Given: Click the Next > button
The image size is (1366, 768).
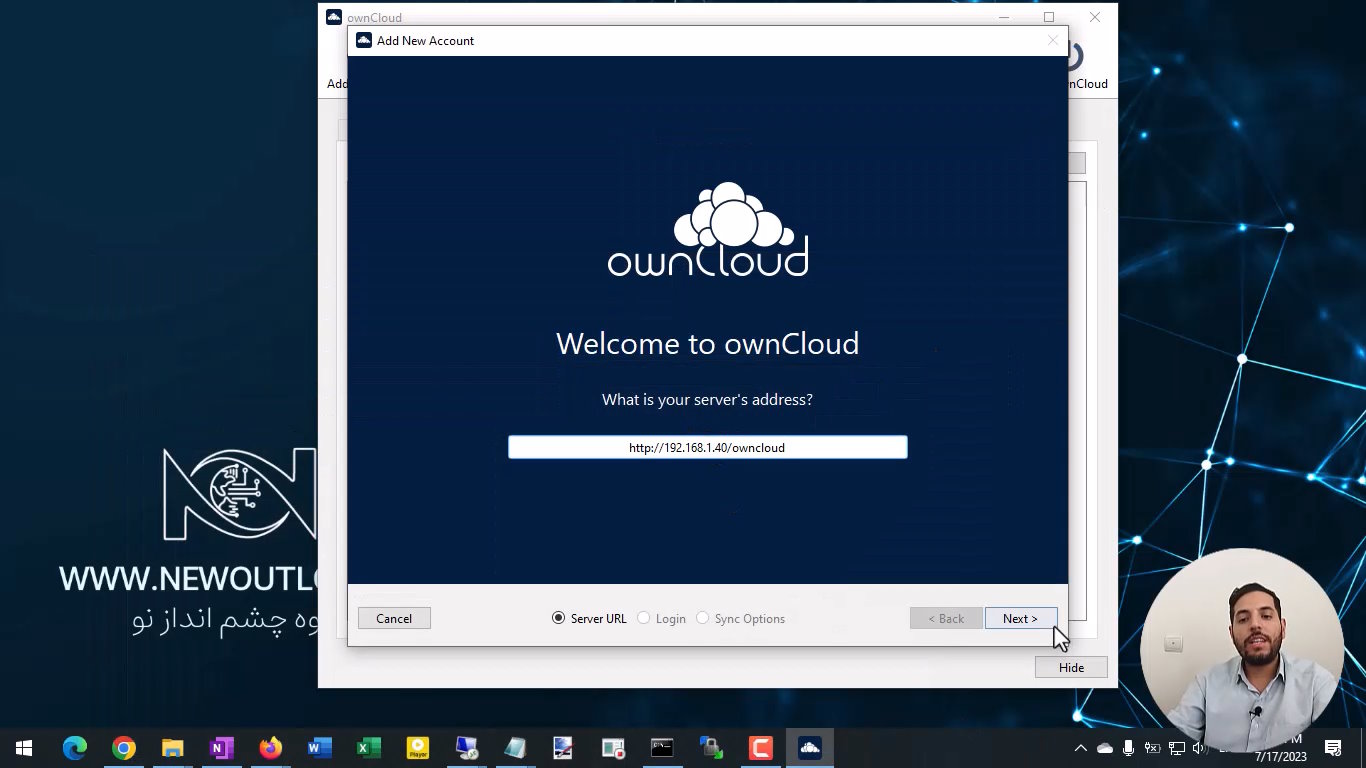Looking at the screenshot, I should [x=1020, y=618].
